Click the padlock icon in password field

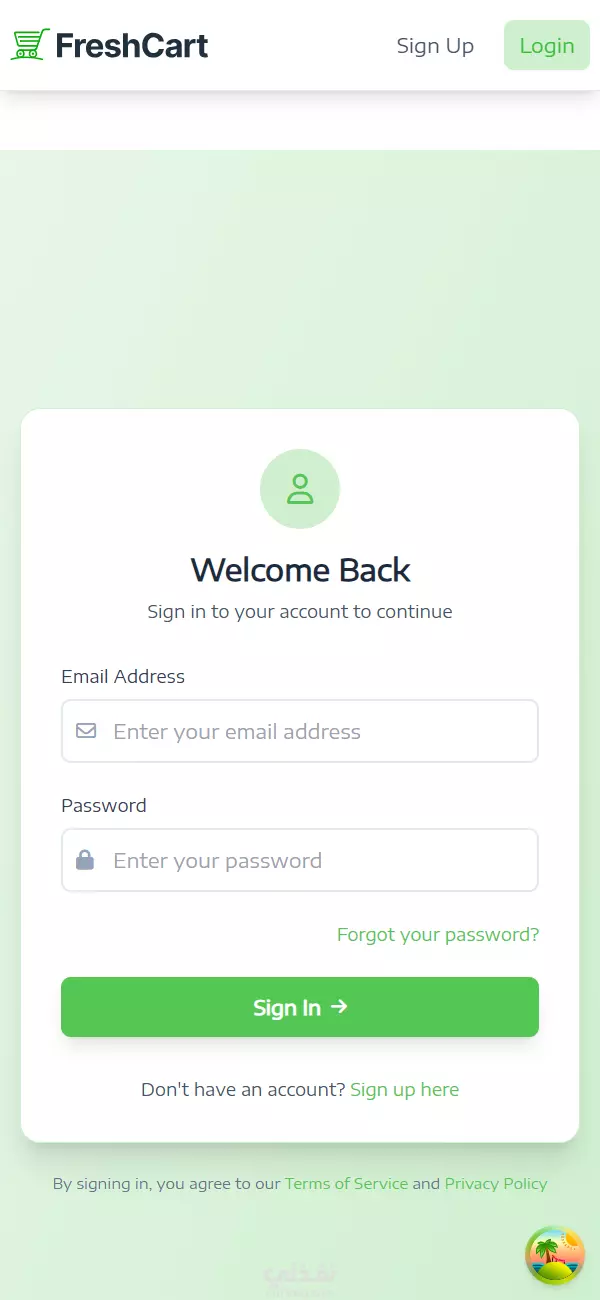(x=85, y=860)
